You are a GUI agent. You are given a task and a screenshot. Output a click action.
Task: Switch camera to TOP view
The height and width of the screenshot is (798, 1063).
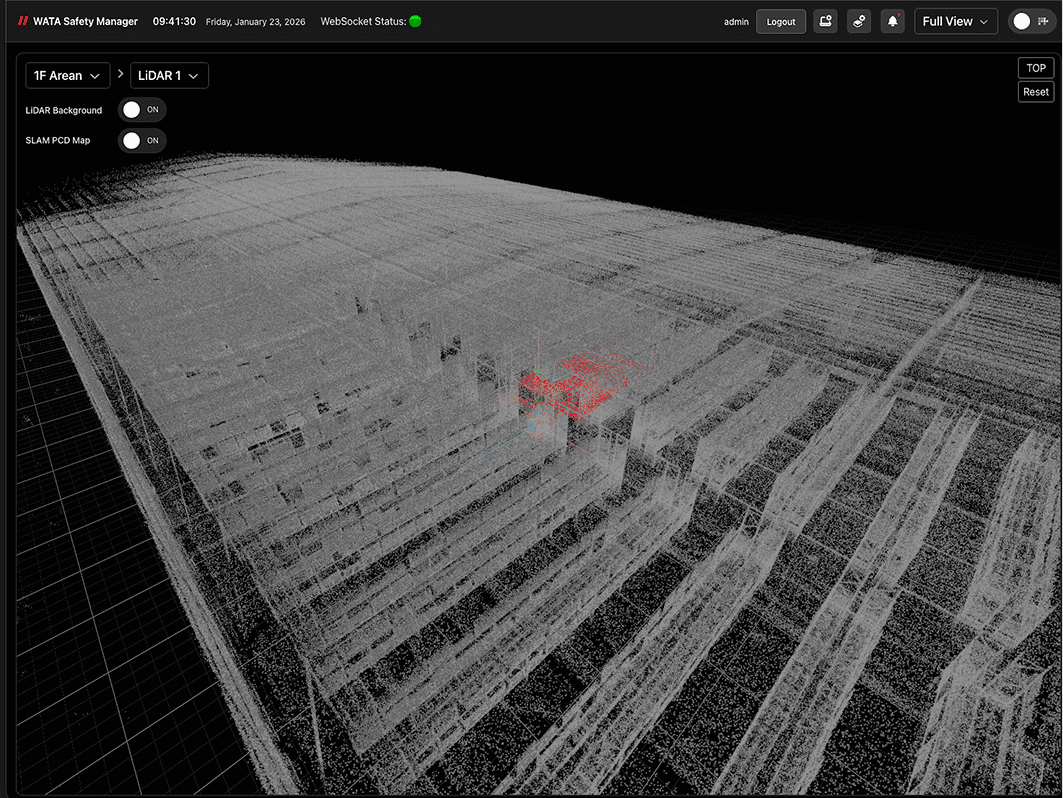pos(1036,68)
